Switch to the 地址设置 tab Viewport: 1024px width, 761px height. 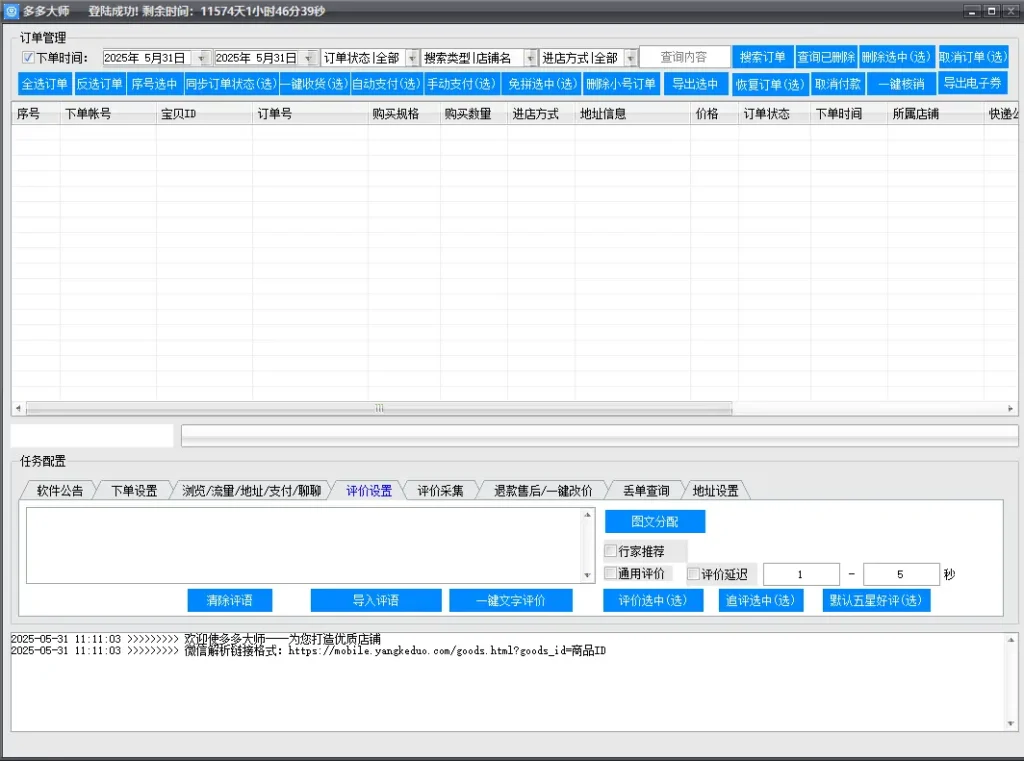click(x=716, y=491)
